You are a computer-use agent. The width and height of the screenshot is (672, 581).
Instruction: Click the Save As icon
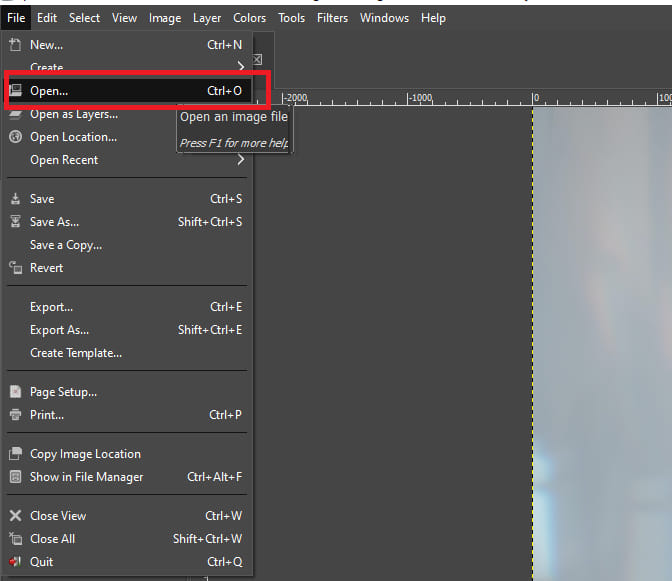click(15, 221)
